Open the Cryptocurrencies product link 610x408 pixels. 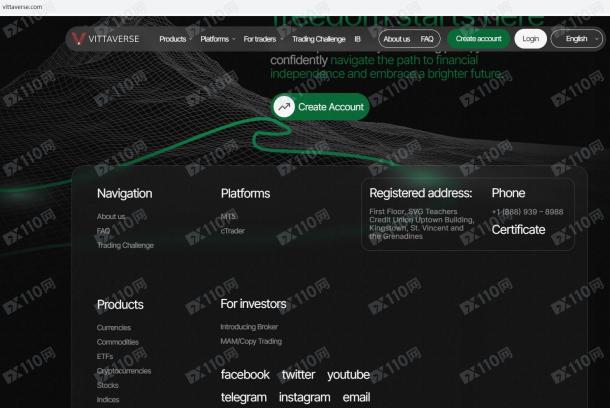click(x=124, y=371)
